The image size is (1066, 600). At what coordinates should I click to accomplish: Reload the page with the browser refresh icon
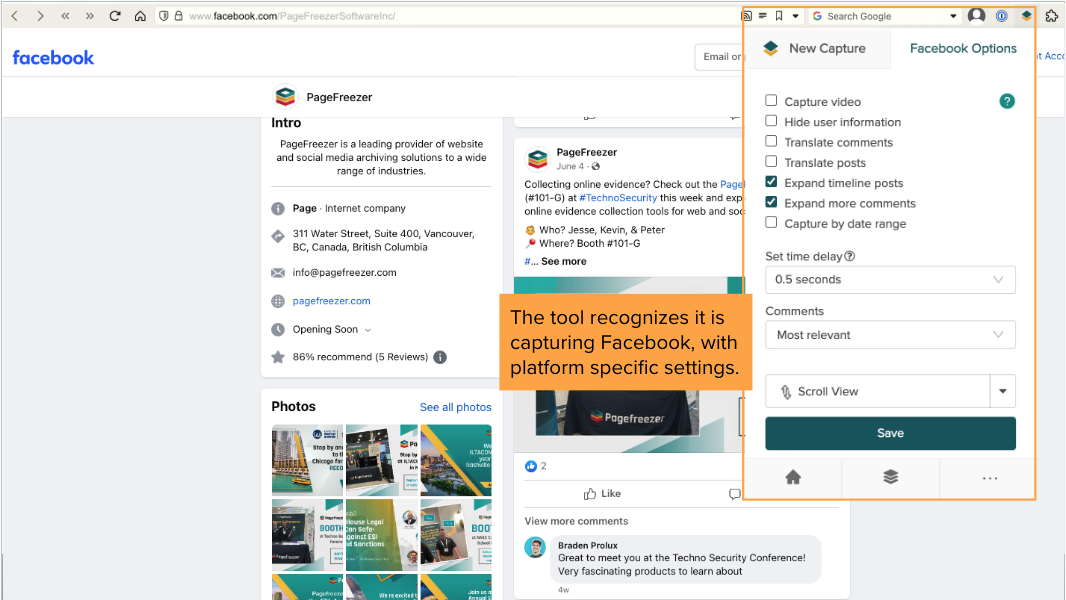(115, 16)
